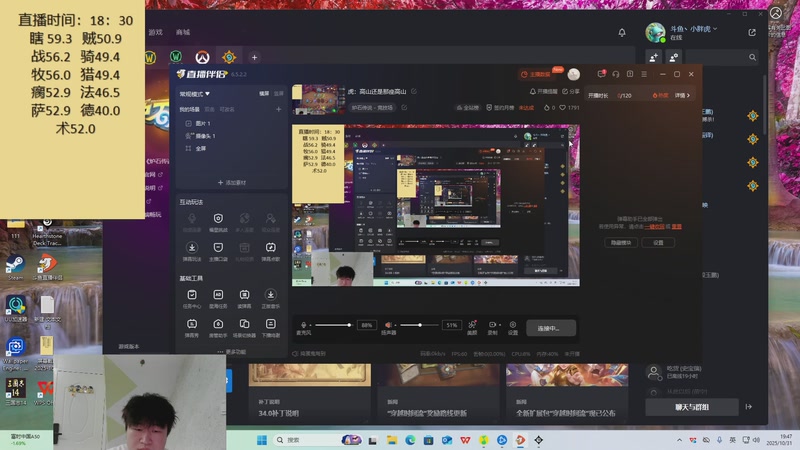This screenshot has width=800, height=450.
Task: Click the shield icon in 互动玩法 section
Action: [218, 218]
